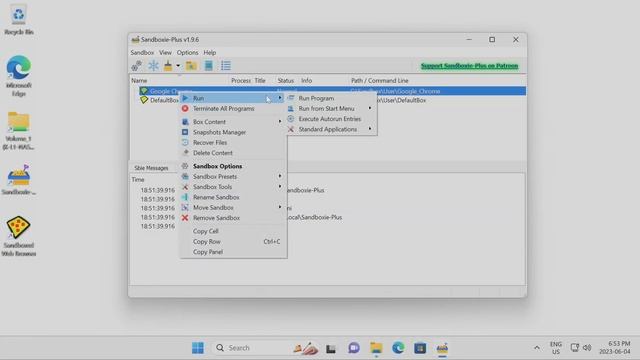Screen dimensions: 640x360
Task: Click the Status column header
Action: point(287,81)
